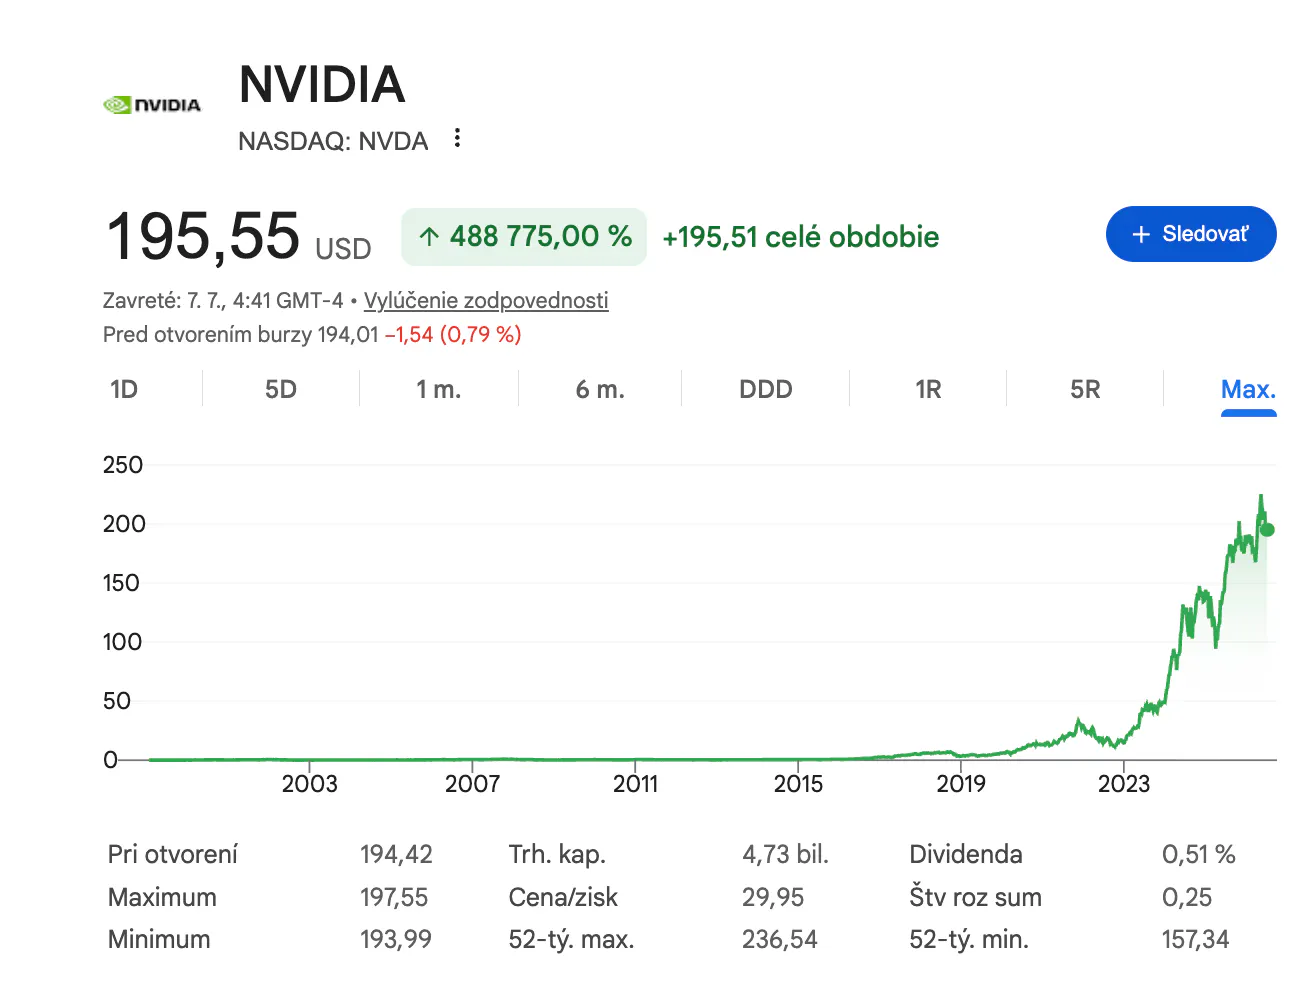The image size is (1300, 1000).
Task: Click the green up-arrow percentage badge
Action: [x=524, y=237]
